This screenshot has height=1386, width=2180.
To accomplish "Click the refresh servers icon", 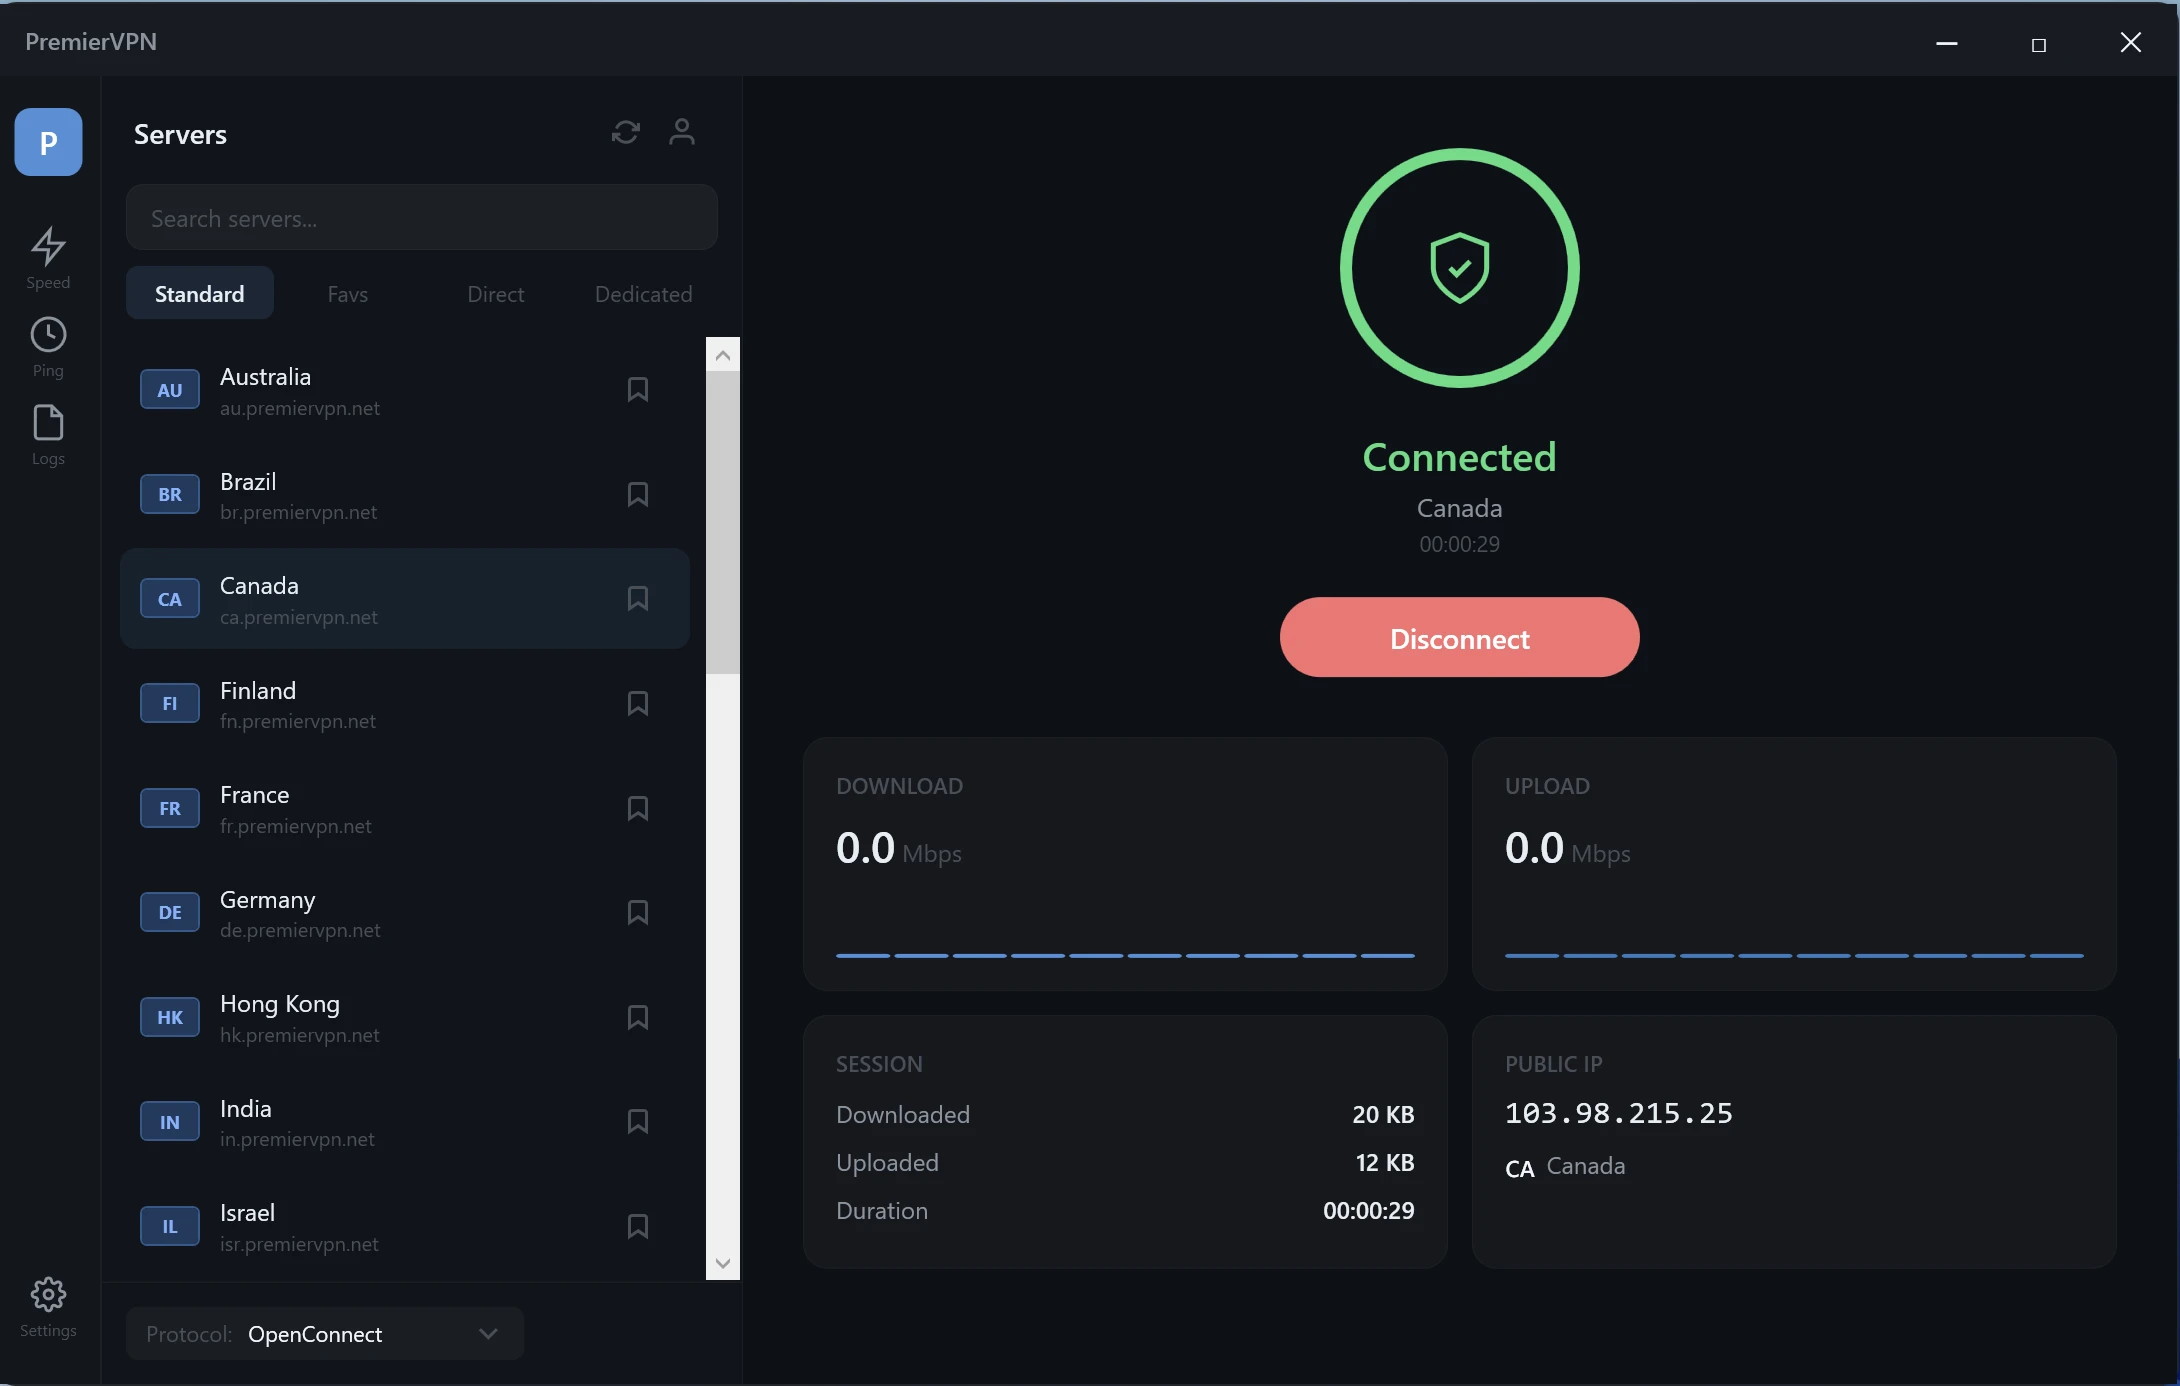I will click(x=625, y=132).
